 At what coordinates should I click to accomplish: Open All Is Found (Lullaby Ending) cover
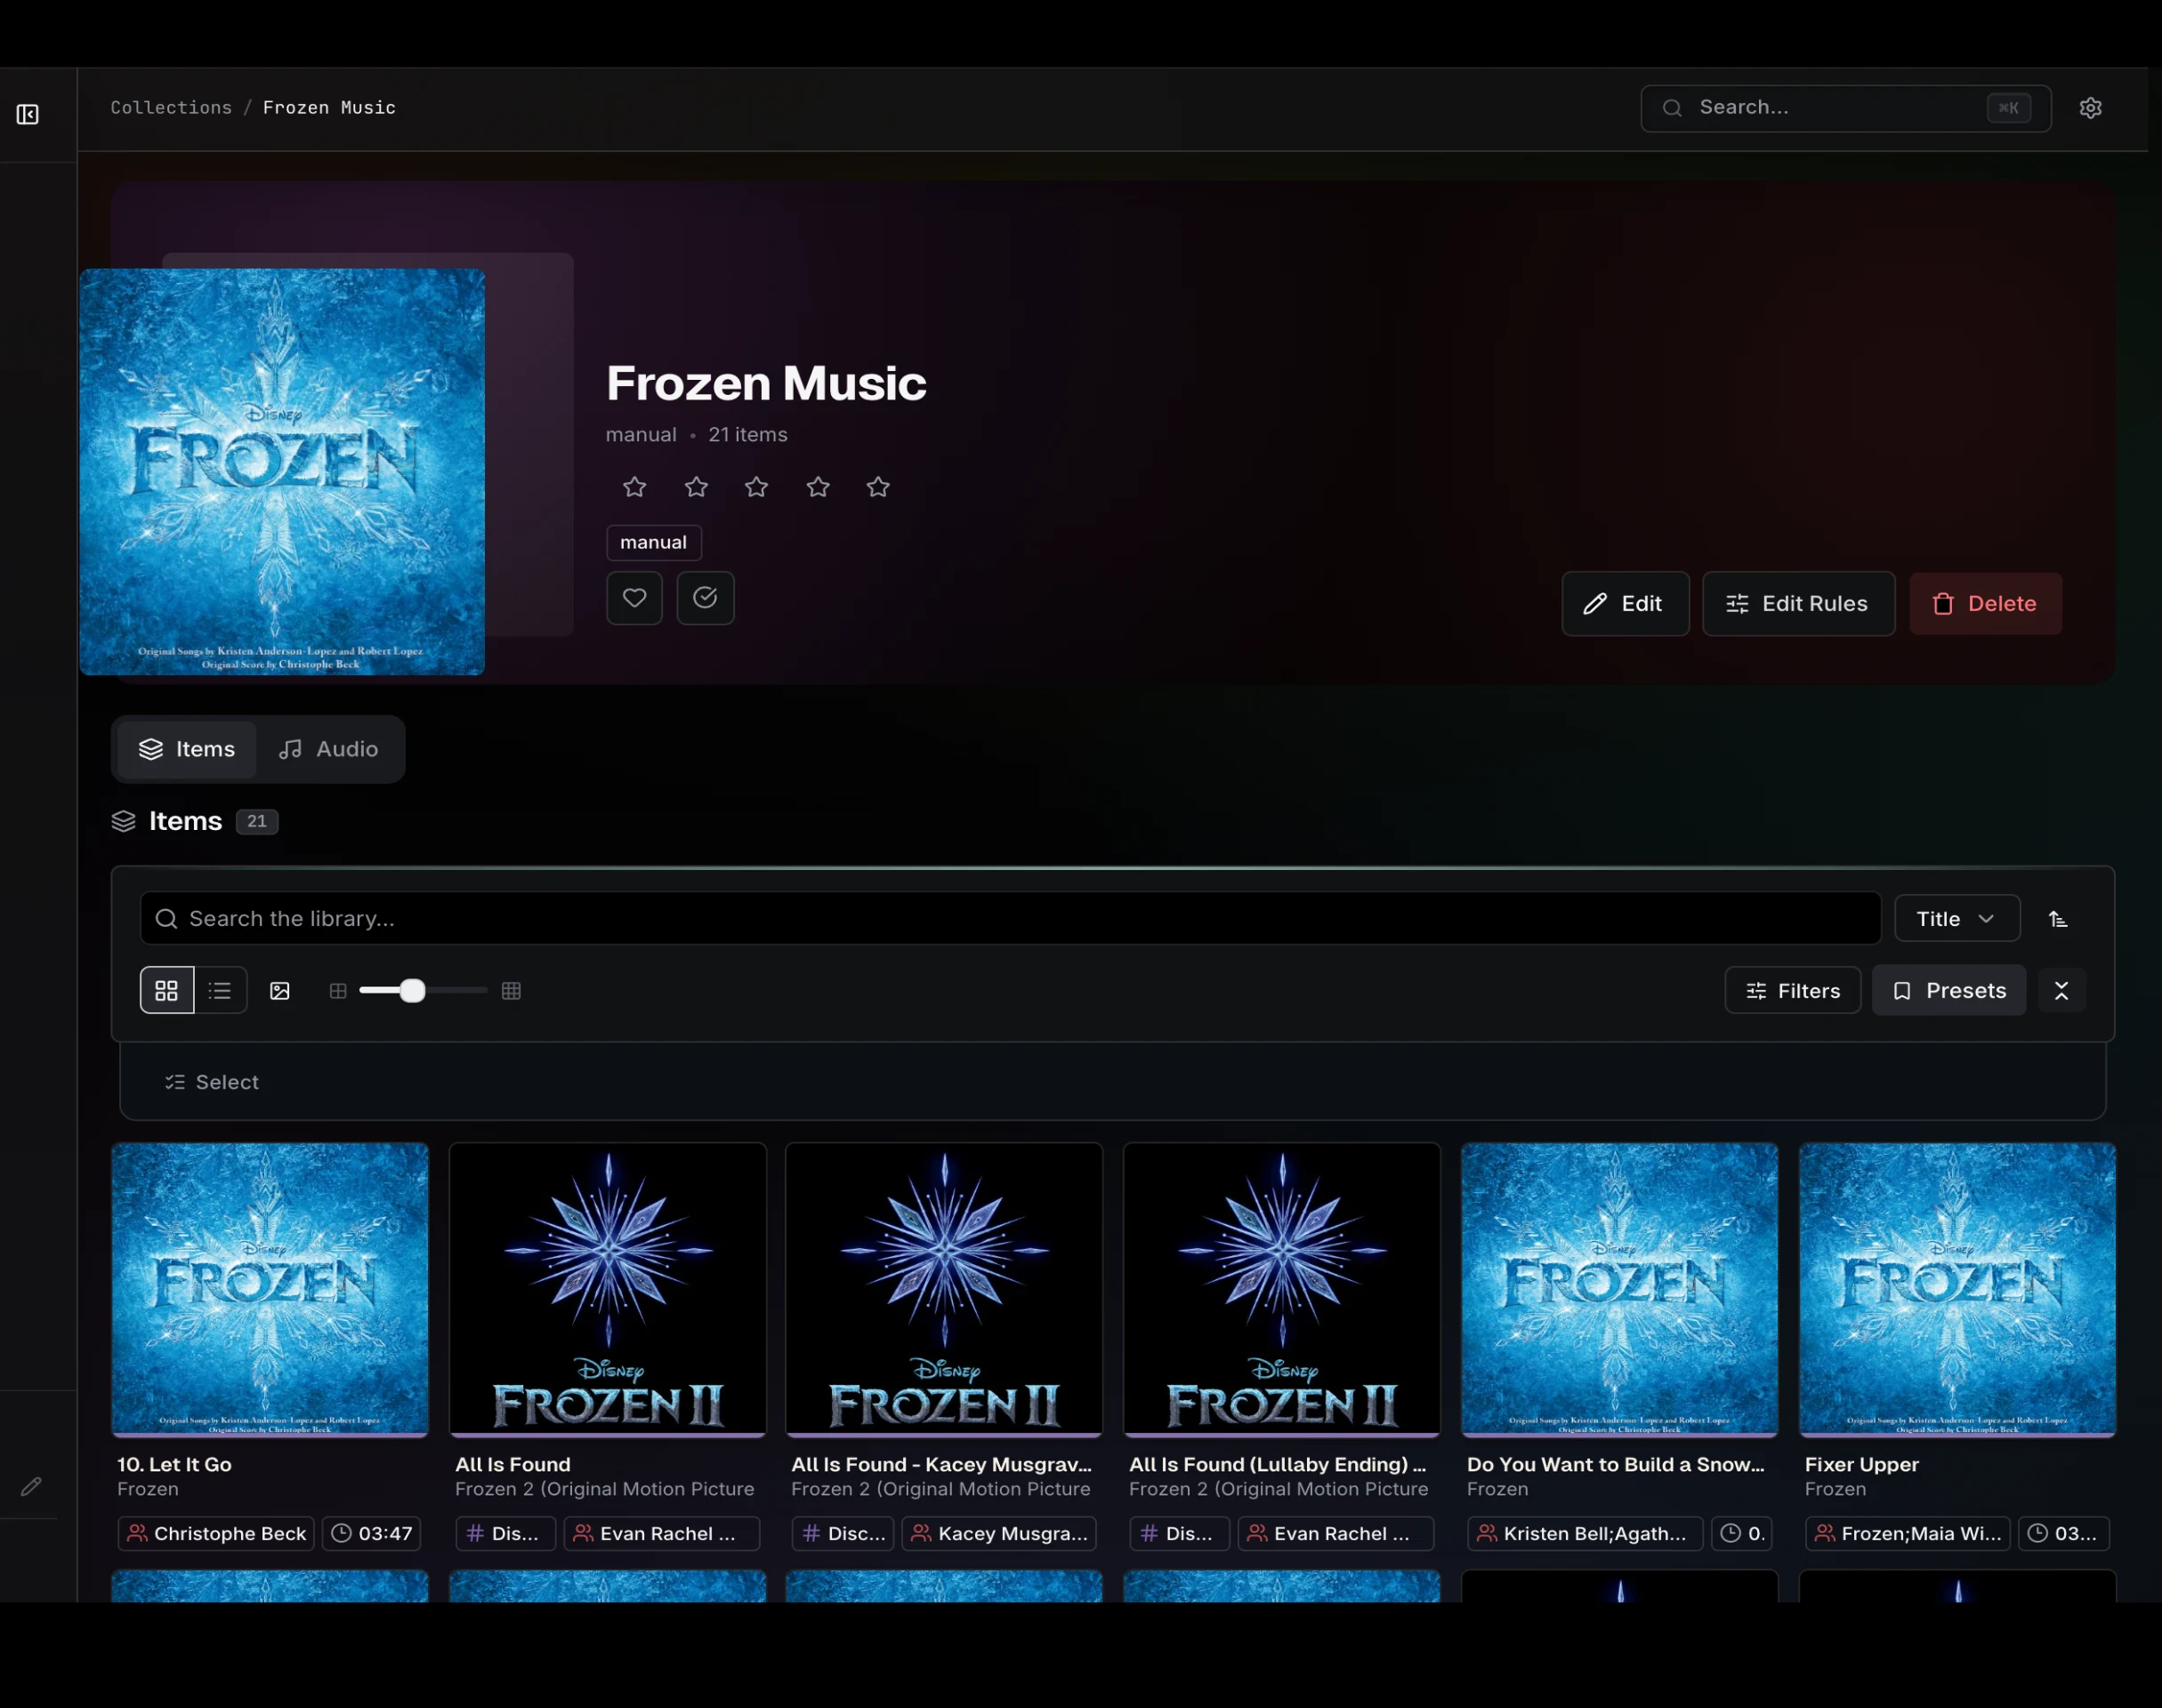click(x=1282, y=1289)
